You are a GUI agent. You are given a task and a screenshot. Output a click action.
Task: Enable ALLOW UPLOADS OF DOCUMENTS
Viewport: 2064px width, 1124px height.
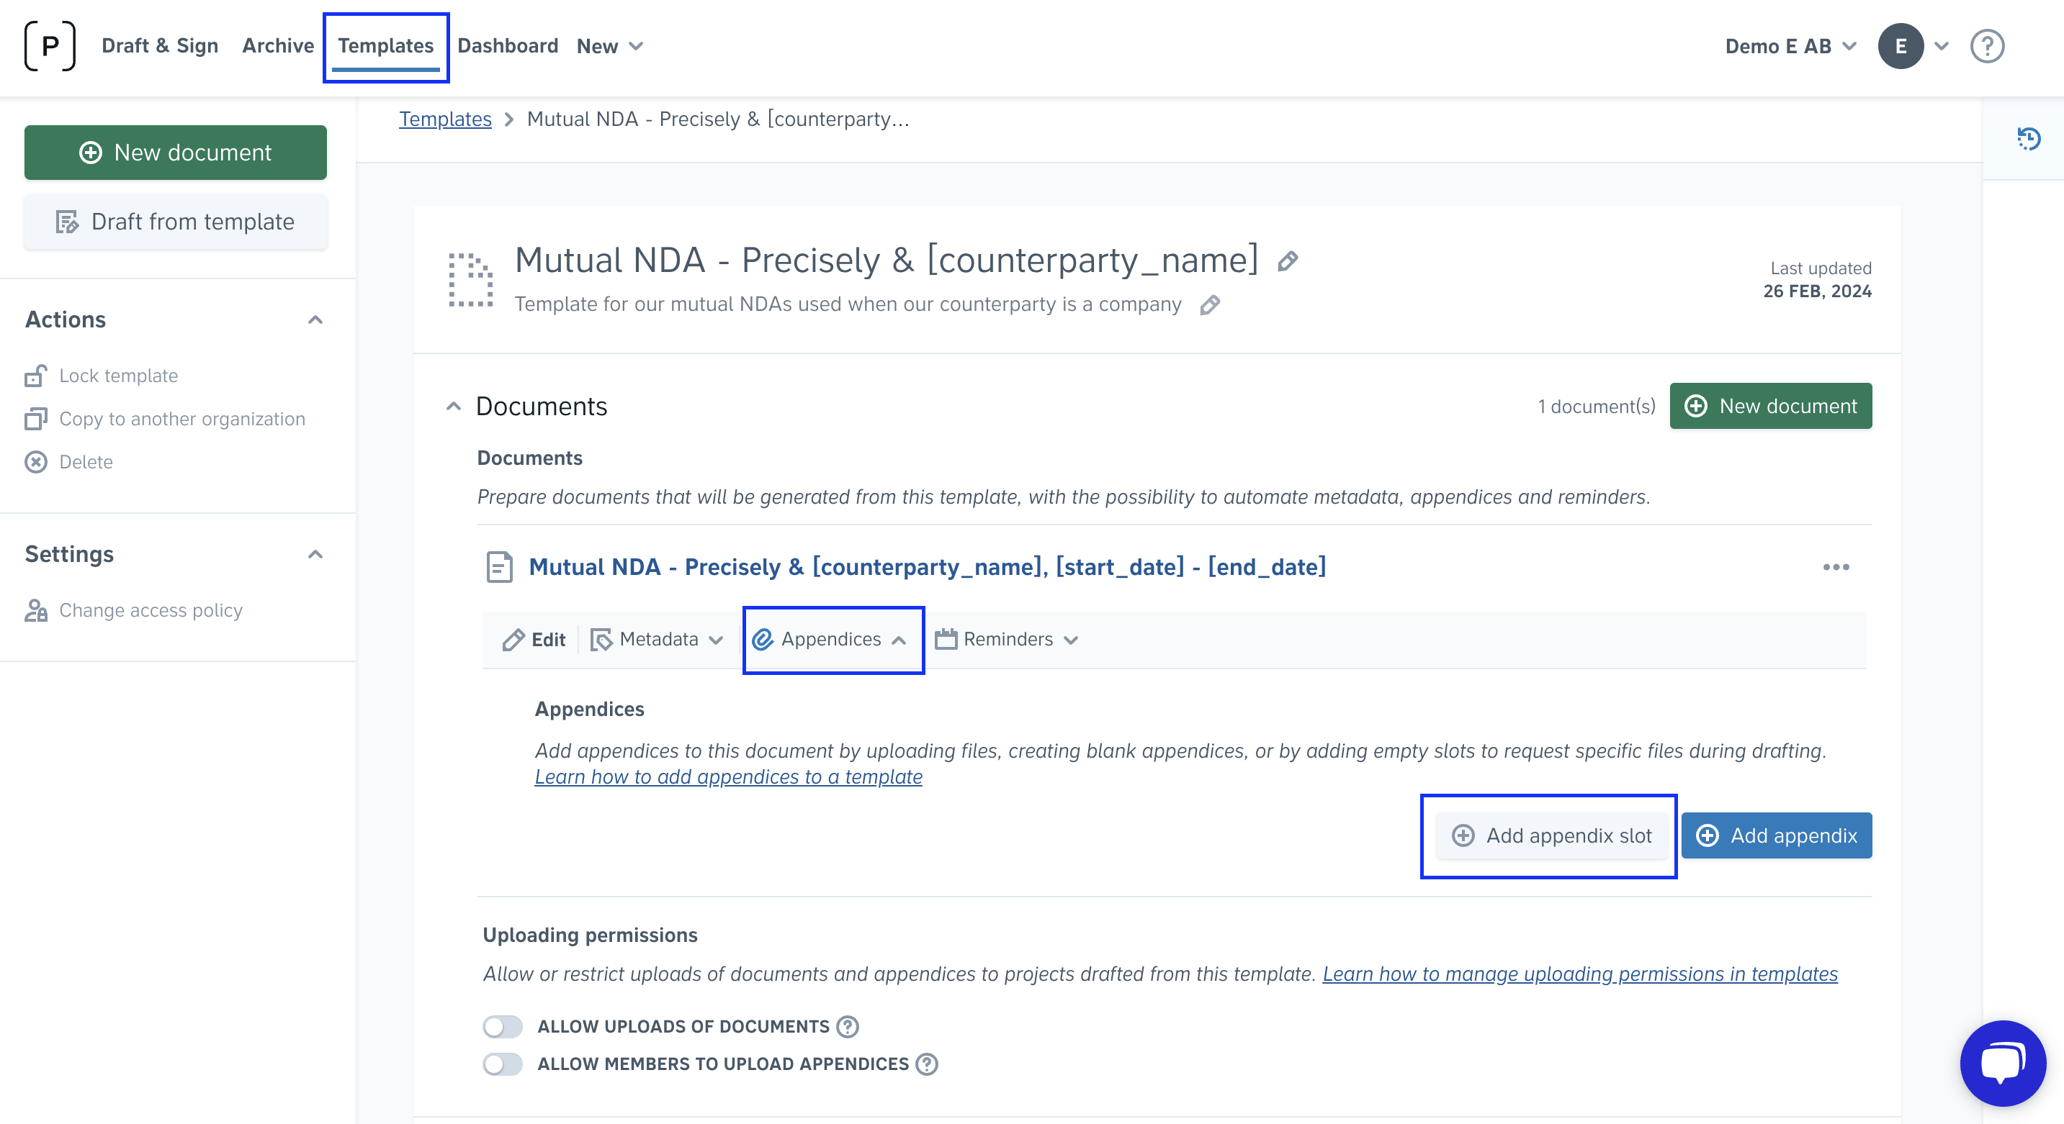click(x=503, y=1026)
